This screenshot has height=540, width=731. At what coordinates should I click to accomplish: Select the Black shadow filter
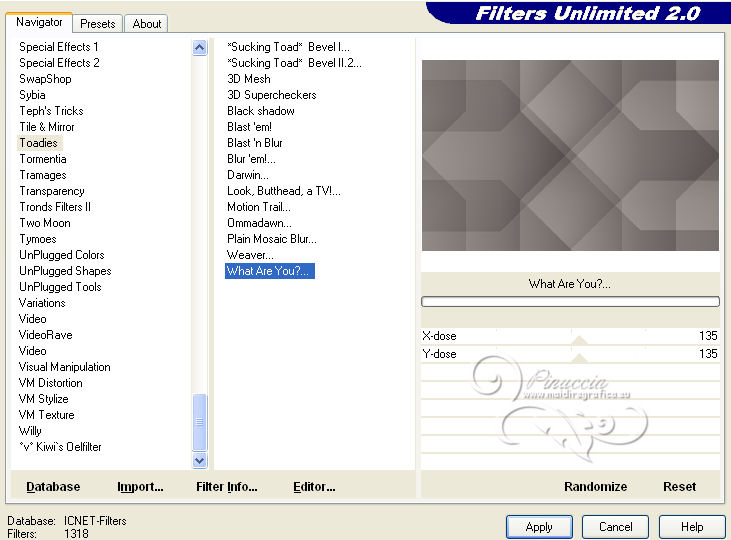click(x=261, y=111)
